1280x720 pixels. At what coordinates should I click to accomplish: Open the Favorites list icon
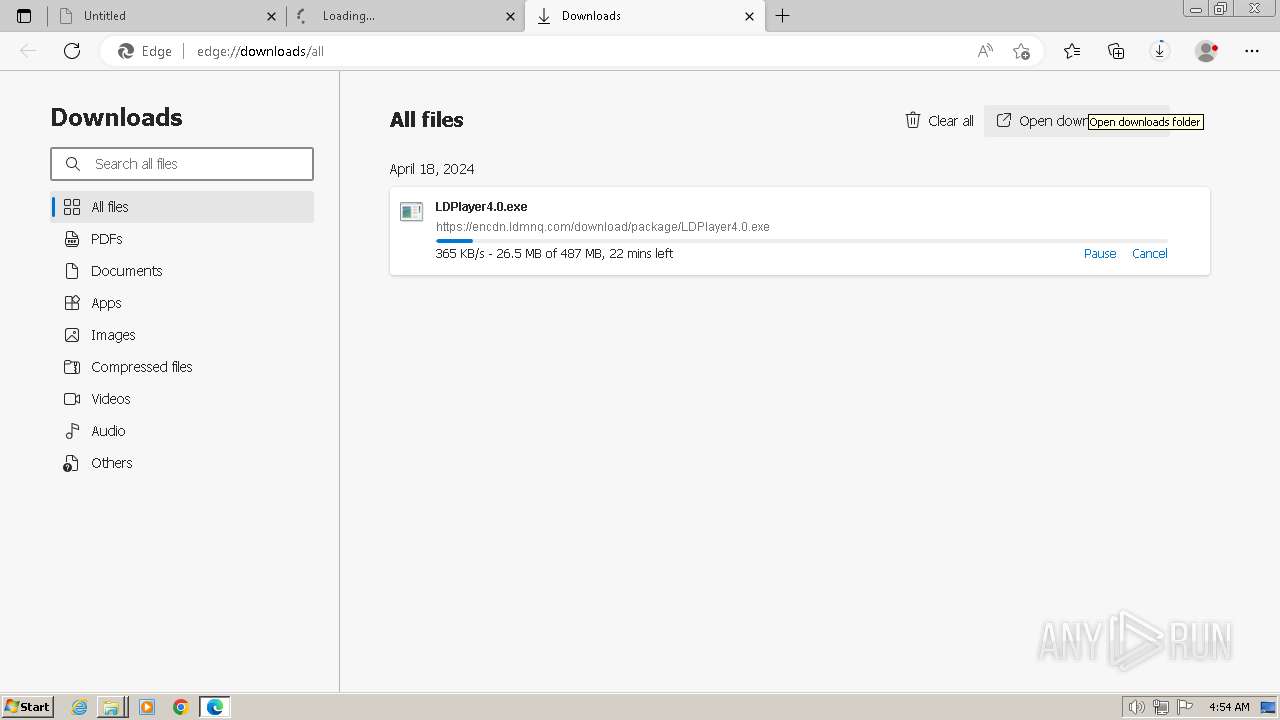(x=1072, y=51)
